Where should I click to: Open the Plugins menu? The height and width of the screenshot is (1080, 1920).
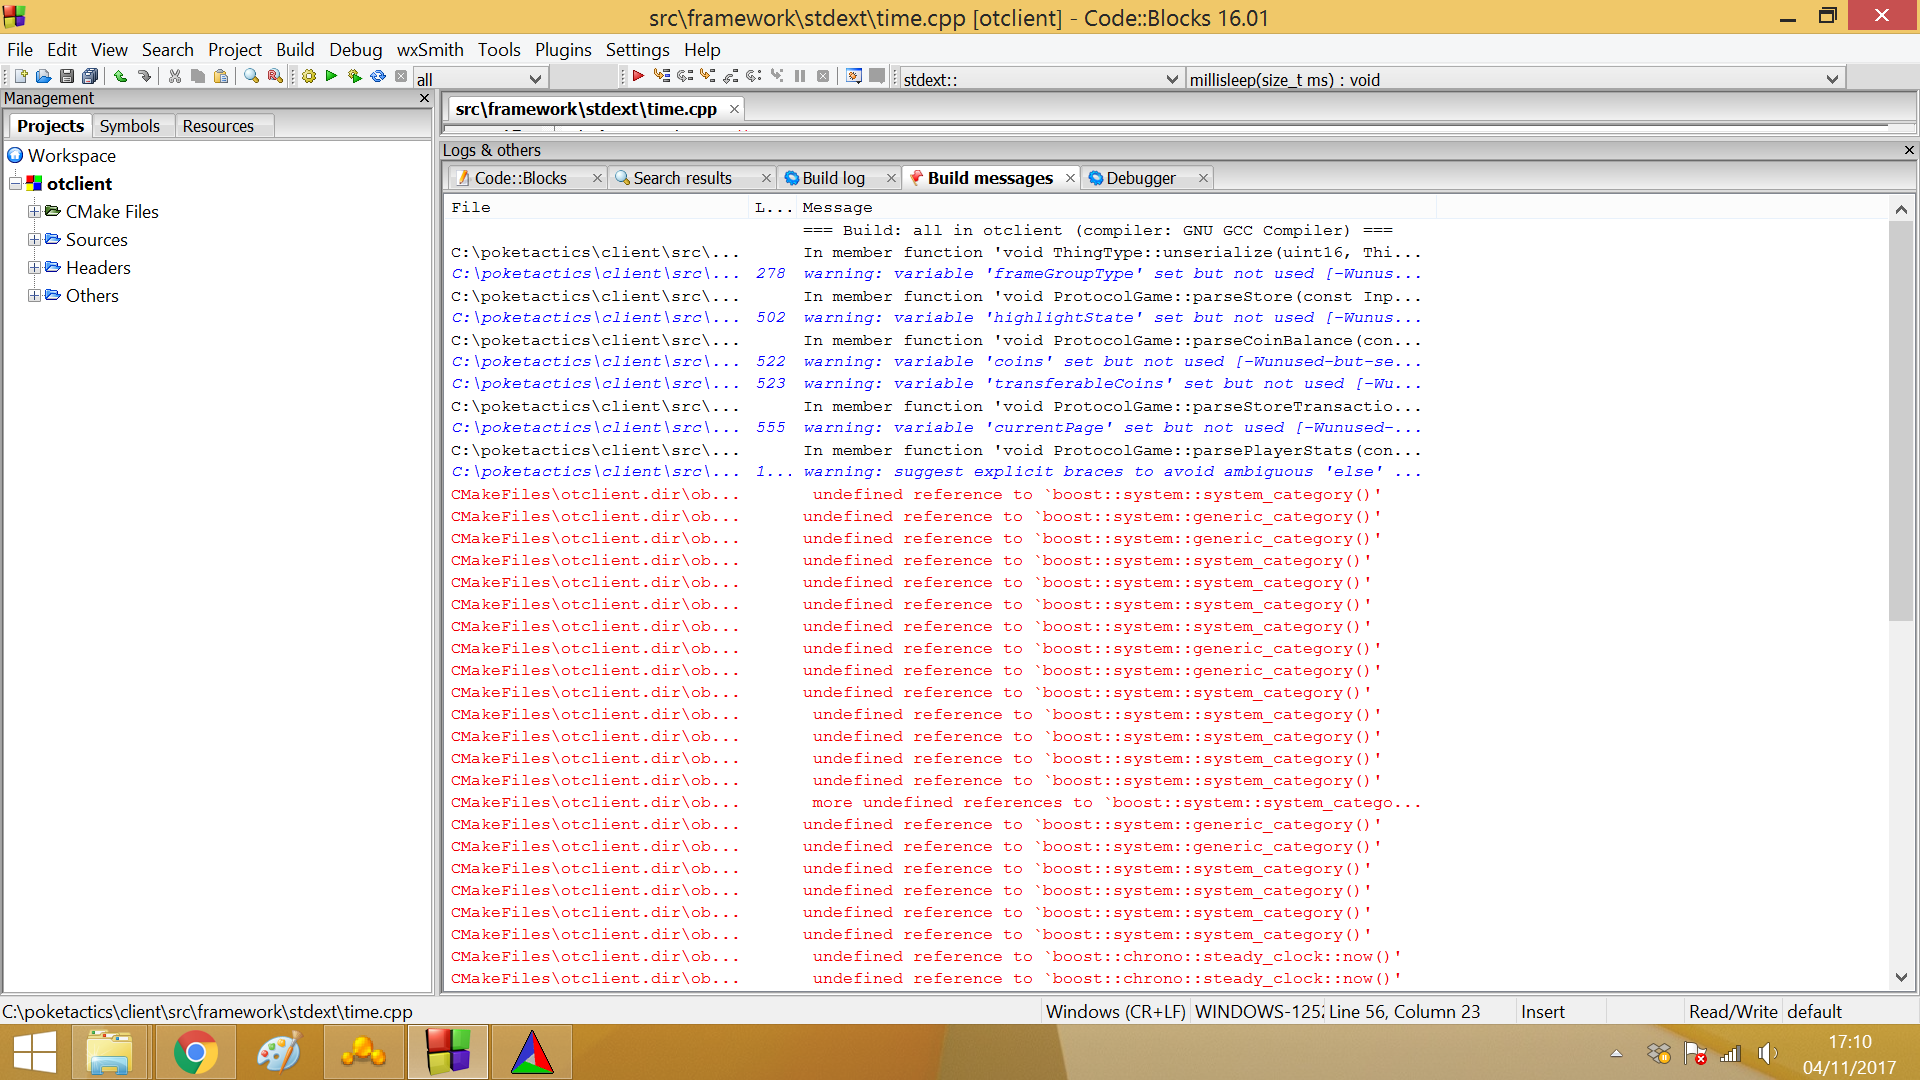click(563, 49)
